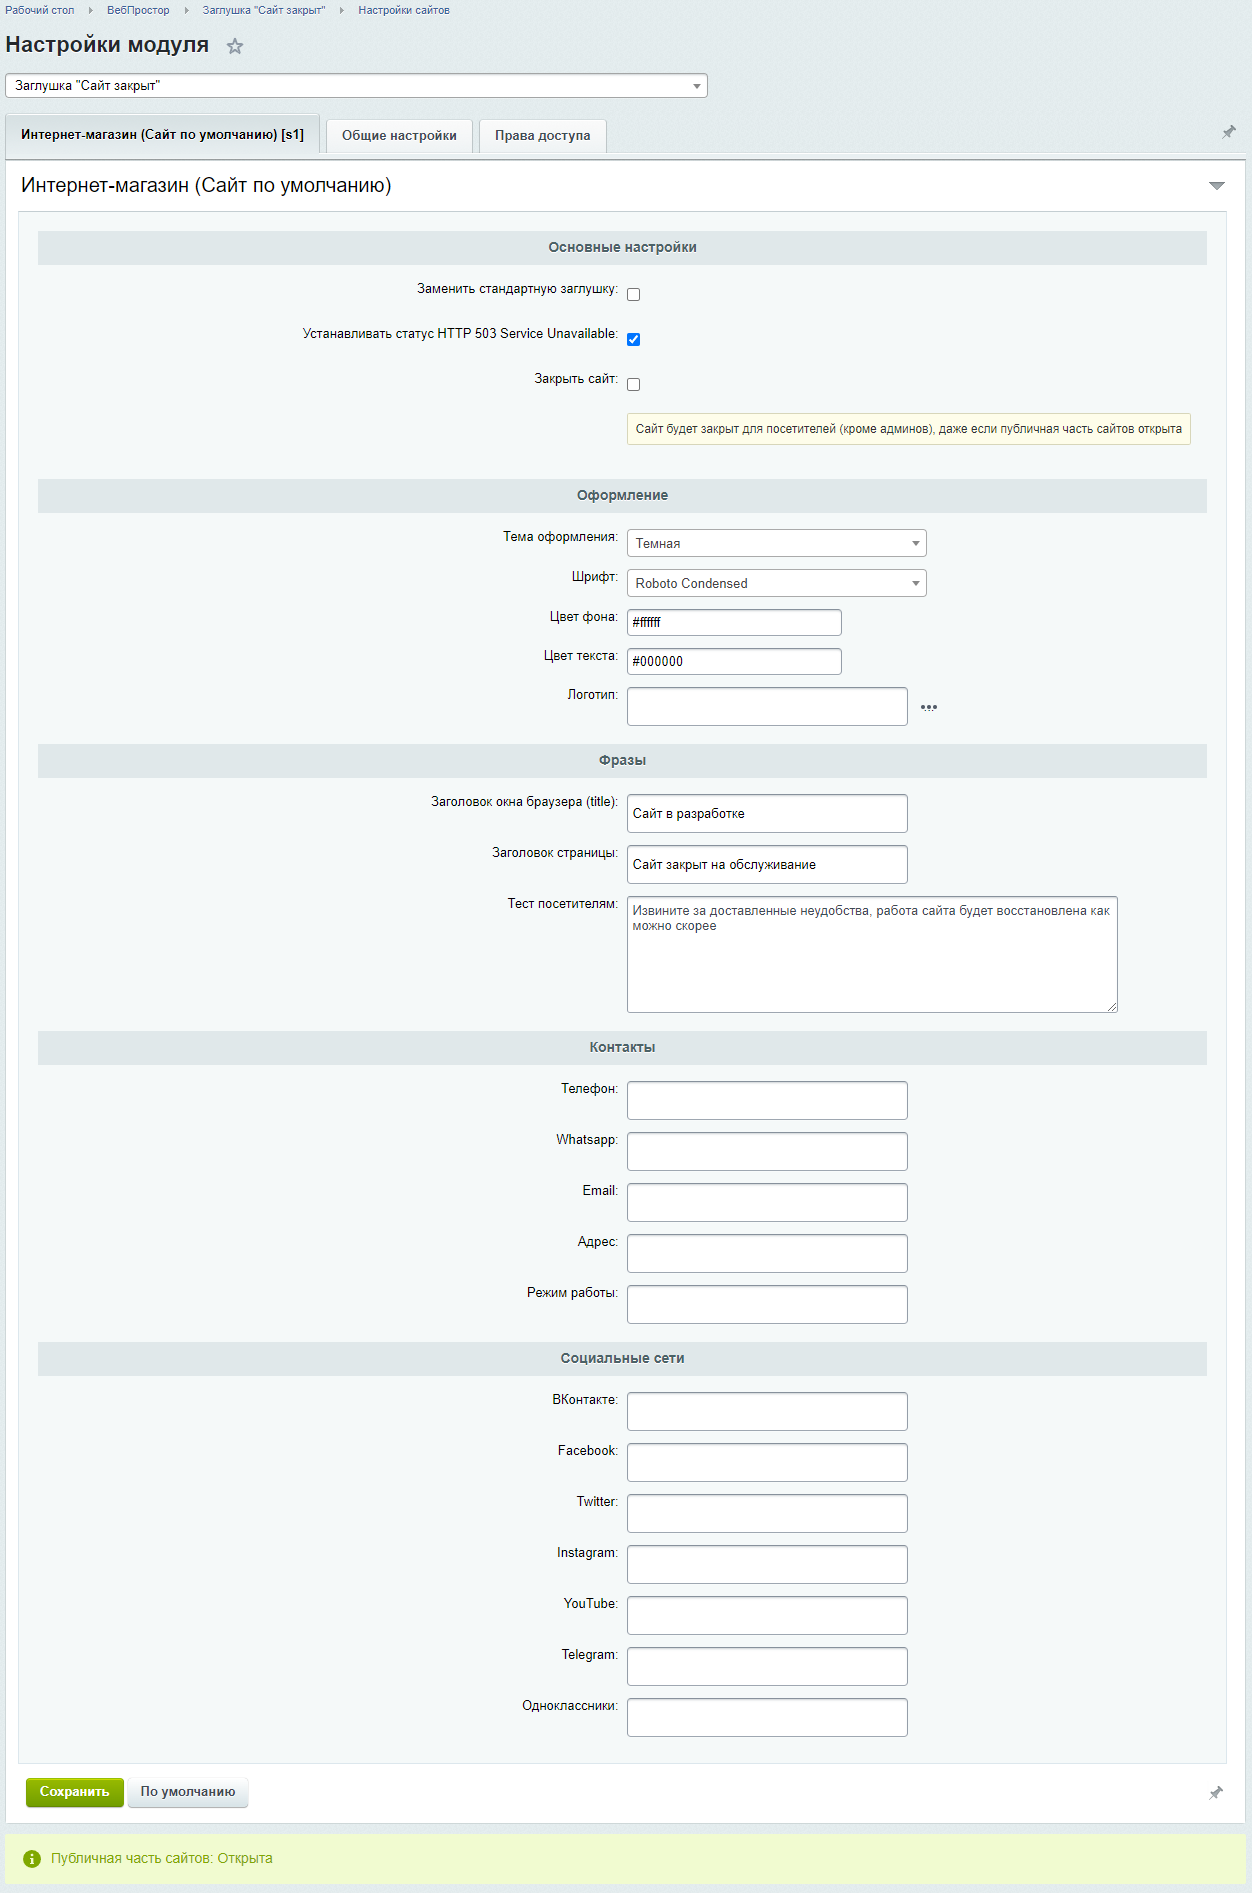The width and height of the screenshot is (1252, 1893).
Task: Enable the Заменить стандартную заглушку checkbox
Action: (x=633, y=294)
